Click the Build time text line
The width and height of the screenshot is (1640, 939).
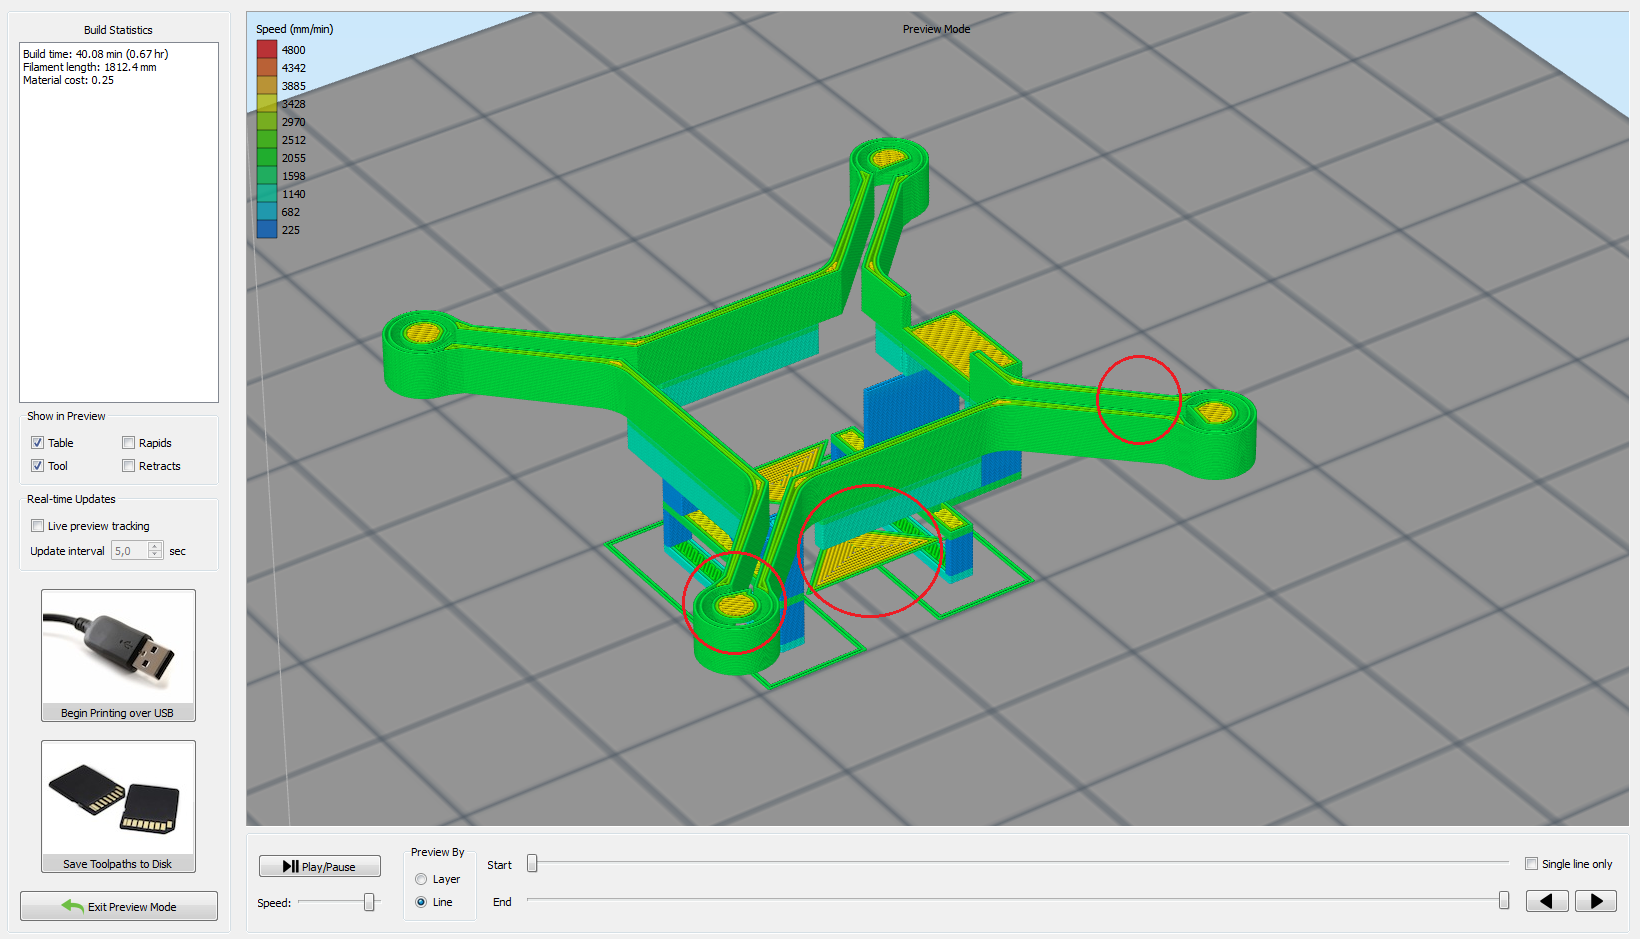point(96,54)
